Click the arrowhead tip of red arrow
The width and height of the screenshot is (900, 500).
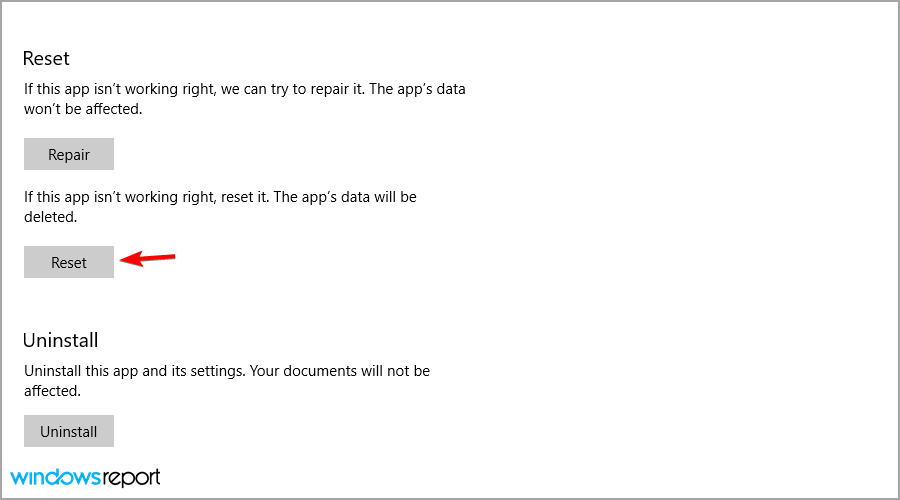tap(122, 260)
